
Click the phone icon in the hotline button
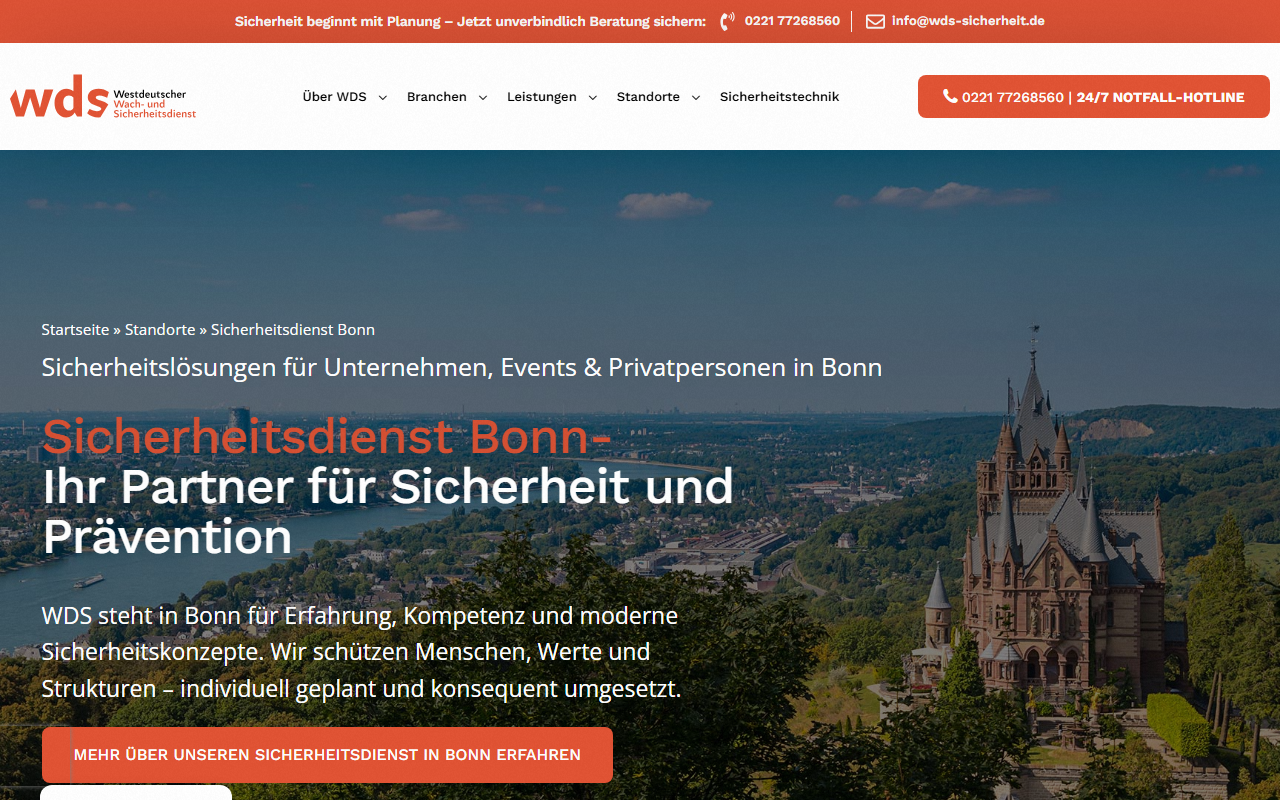click(950, 97)
